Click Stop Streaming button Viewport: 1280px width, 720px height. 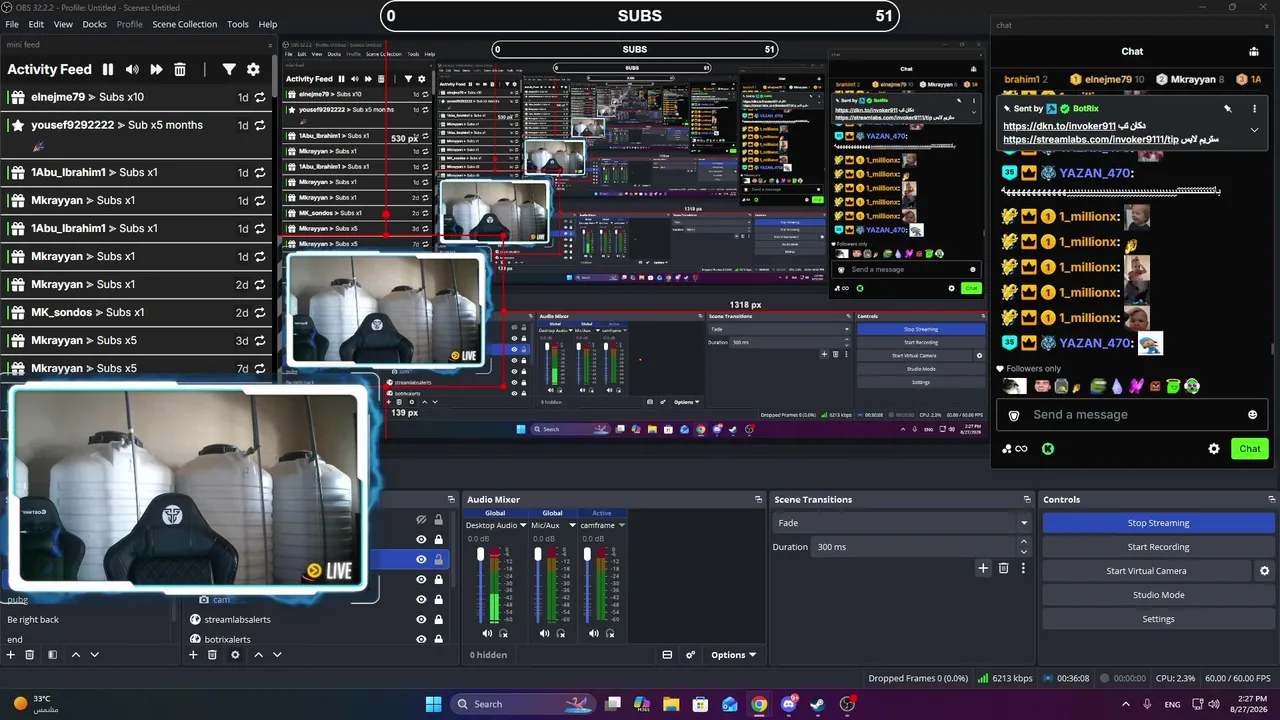click(x=1158, y=523)
